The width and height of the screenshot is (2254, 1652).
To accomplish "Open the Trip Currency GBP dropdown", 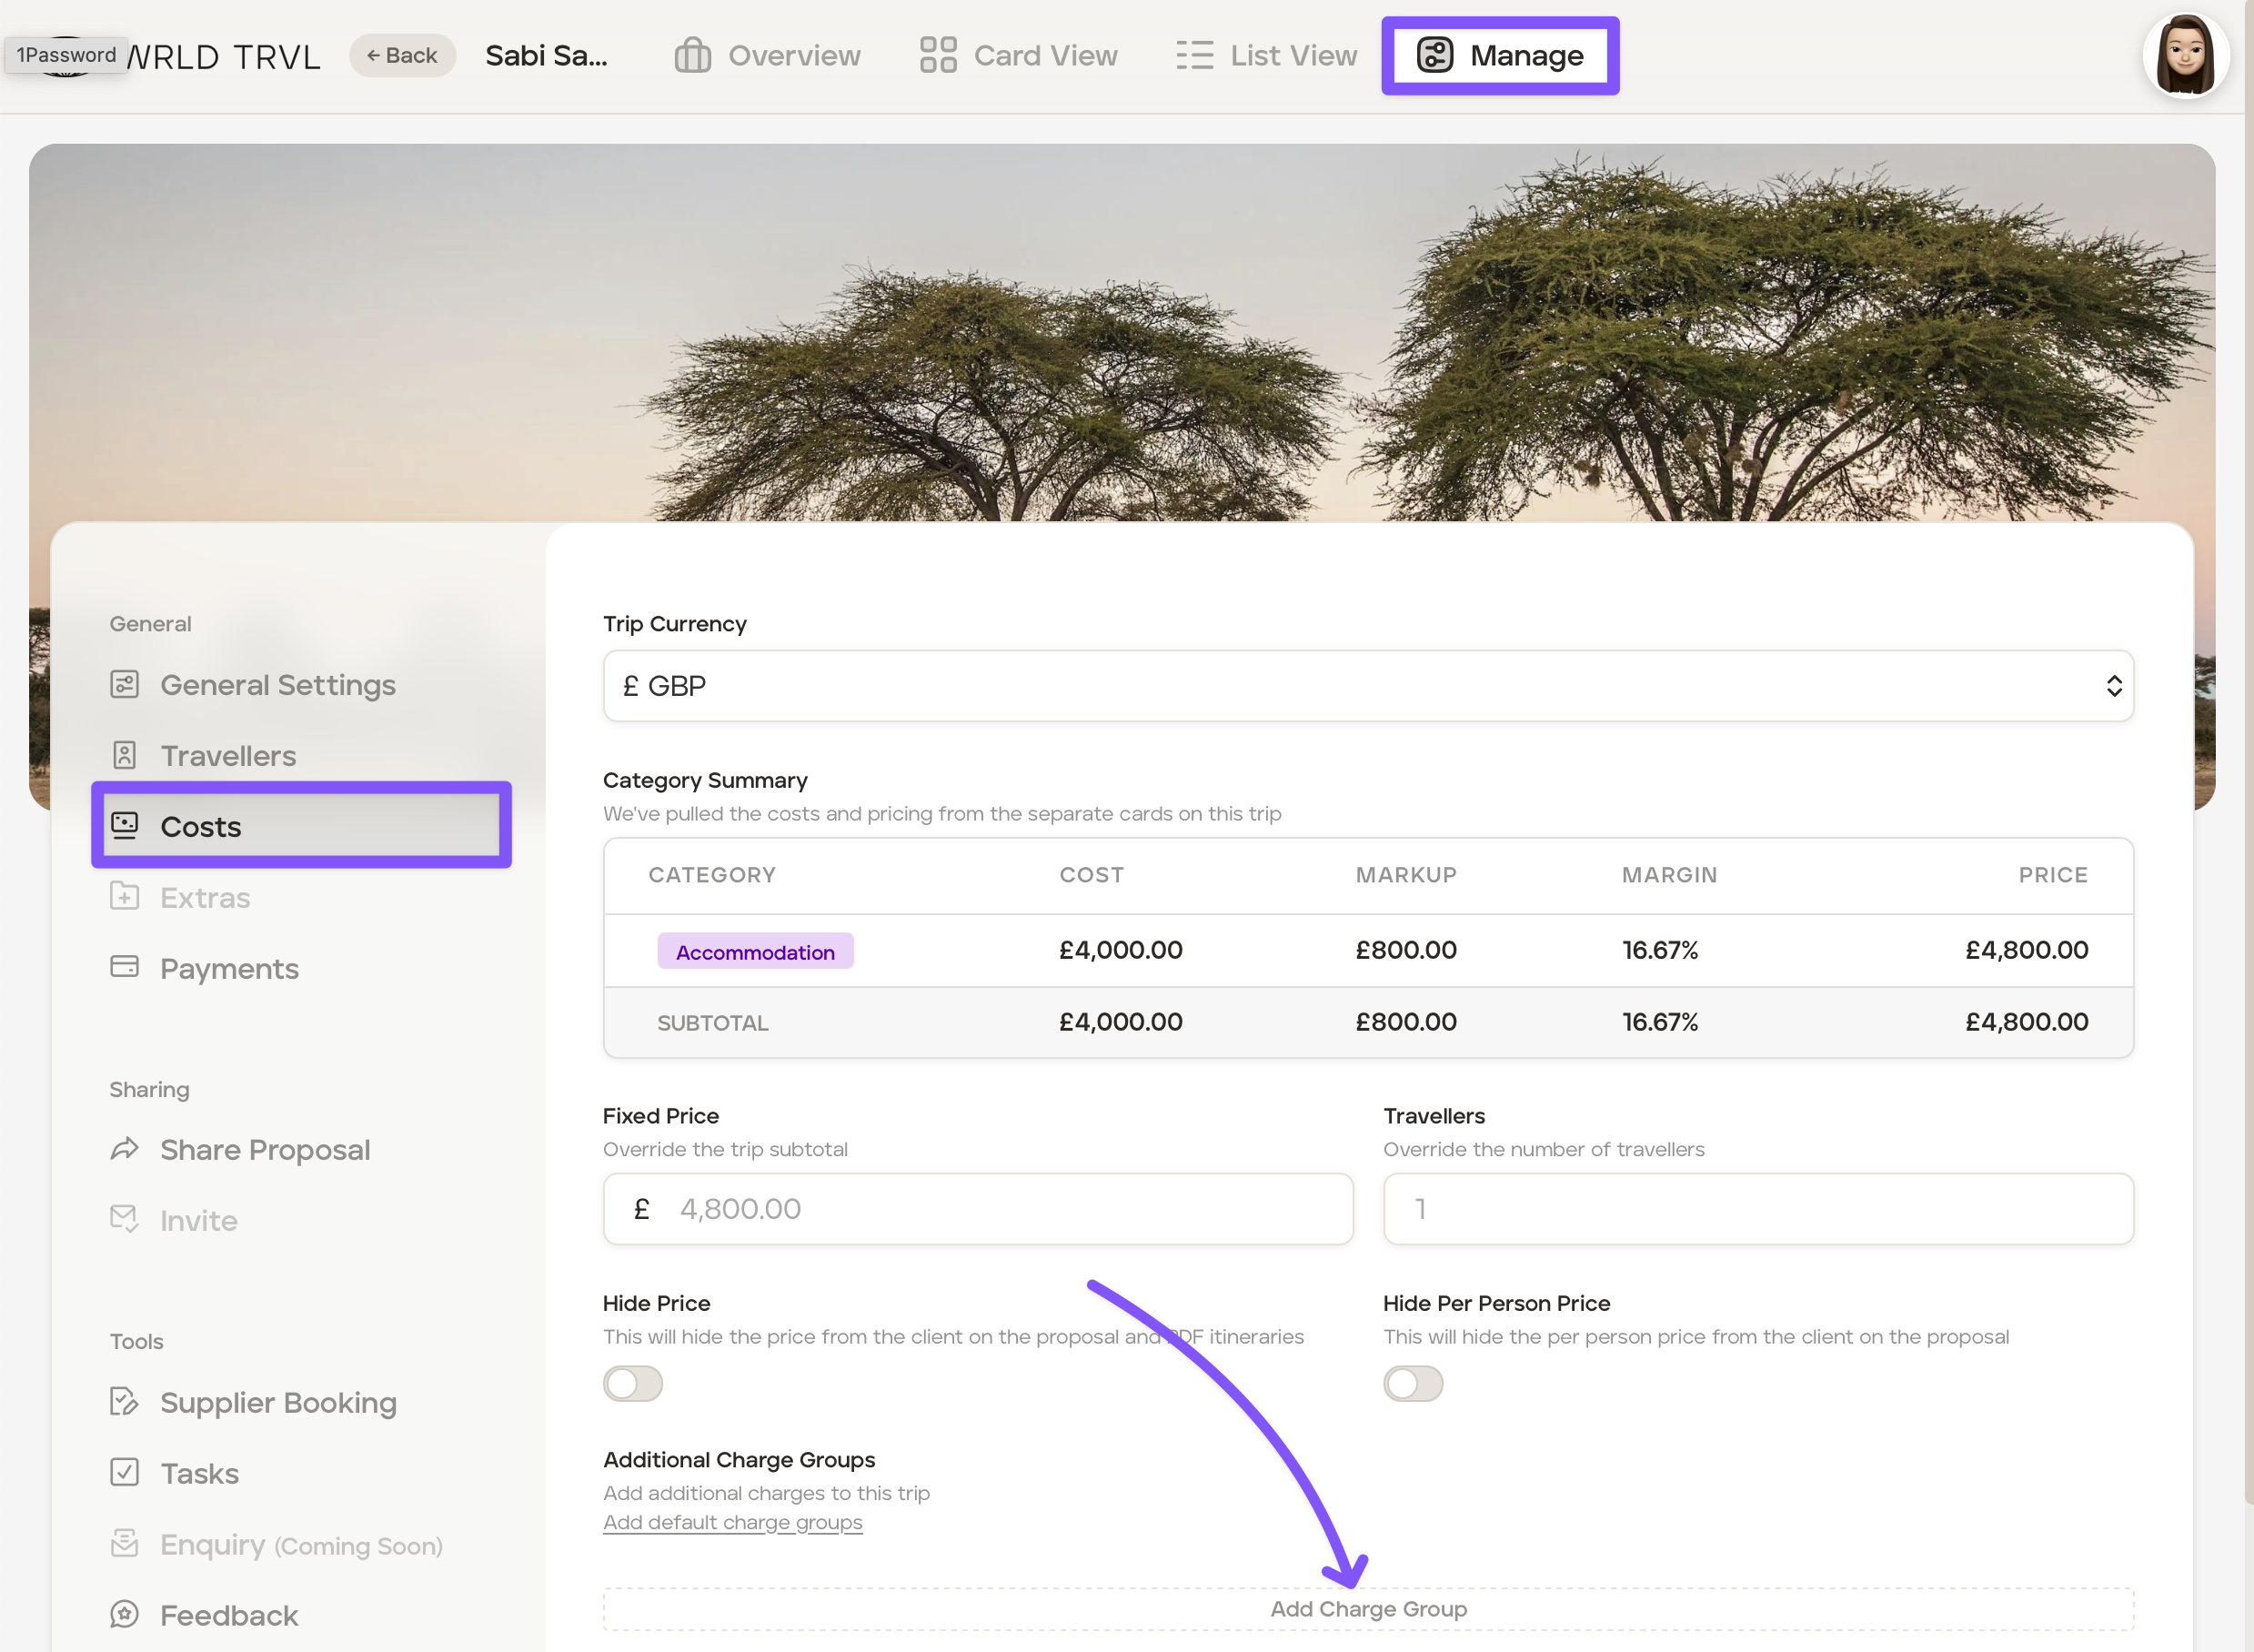I will pos(1367,686).
